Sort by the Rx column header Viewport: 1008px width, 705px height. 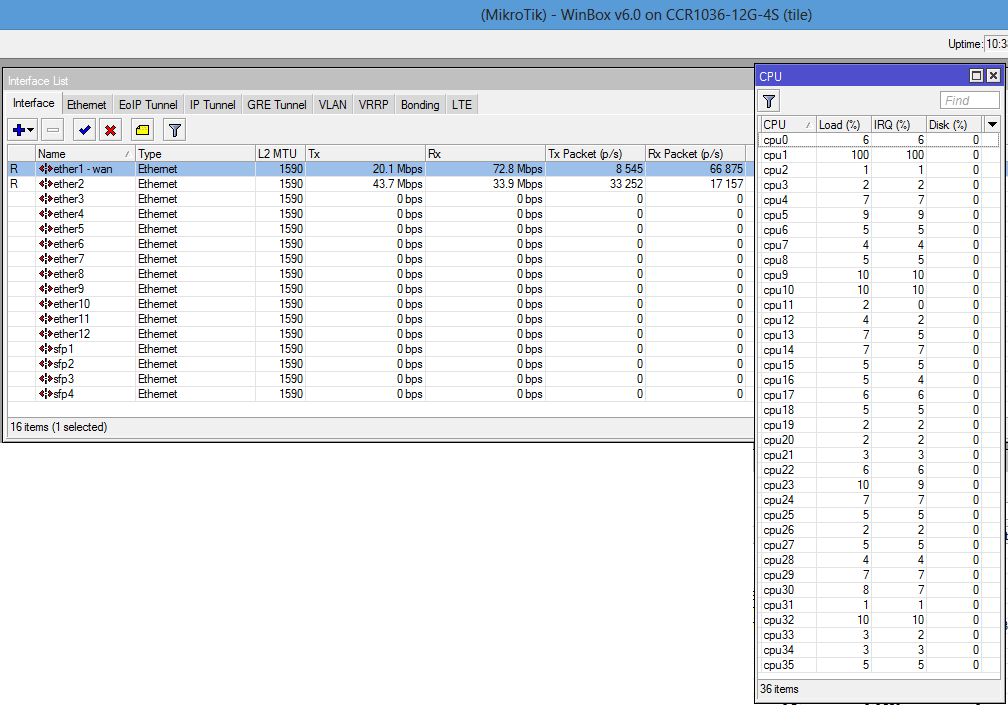pos(485,154)
